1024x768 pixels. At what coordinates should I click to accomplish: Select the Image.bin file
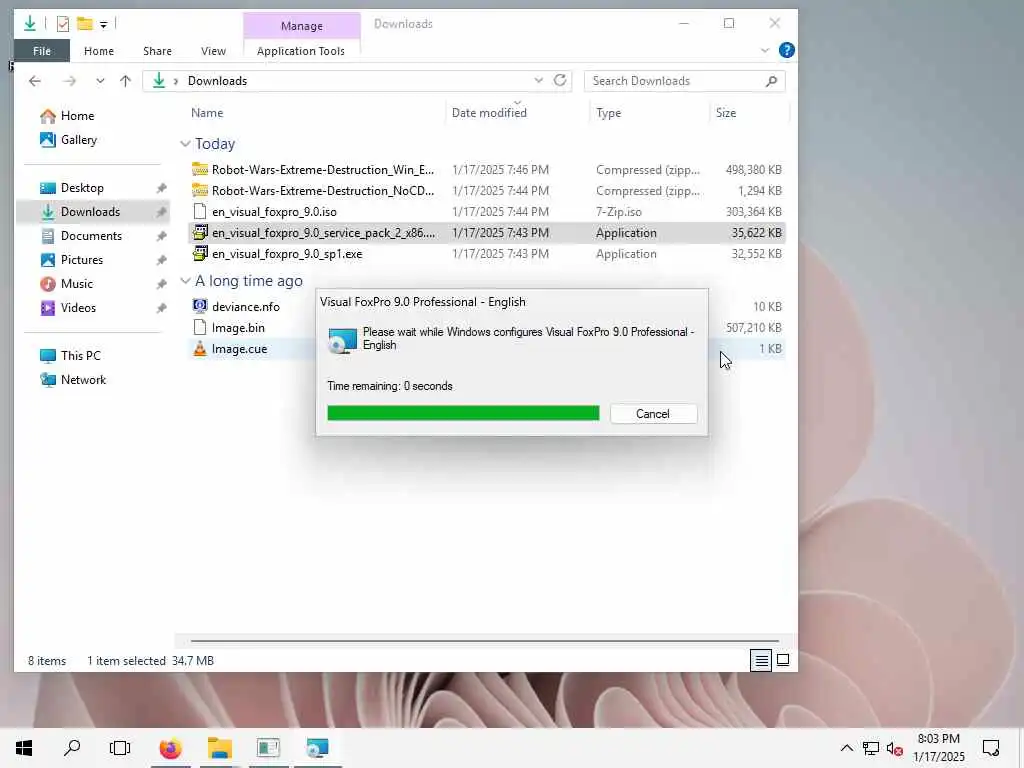coord(238,328)
